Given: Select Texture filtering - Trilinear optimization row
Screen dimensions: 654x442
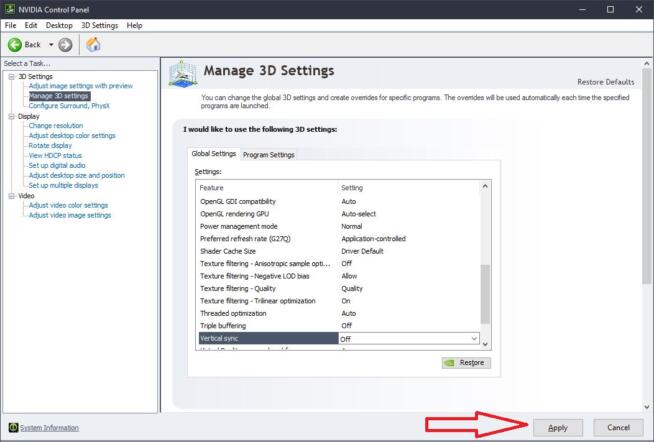Looking at the screenshot, I should click(x=338, y=301).
